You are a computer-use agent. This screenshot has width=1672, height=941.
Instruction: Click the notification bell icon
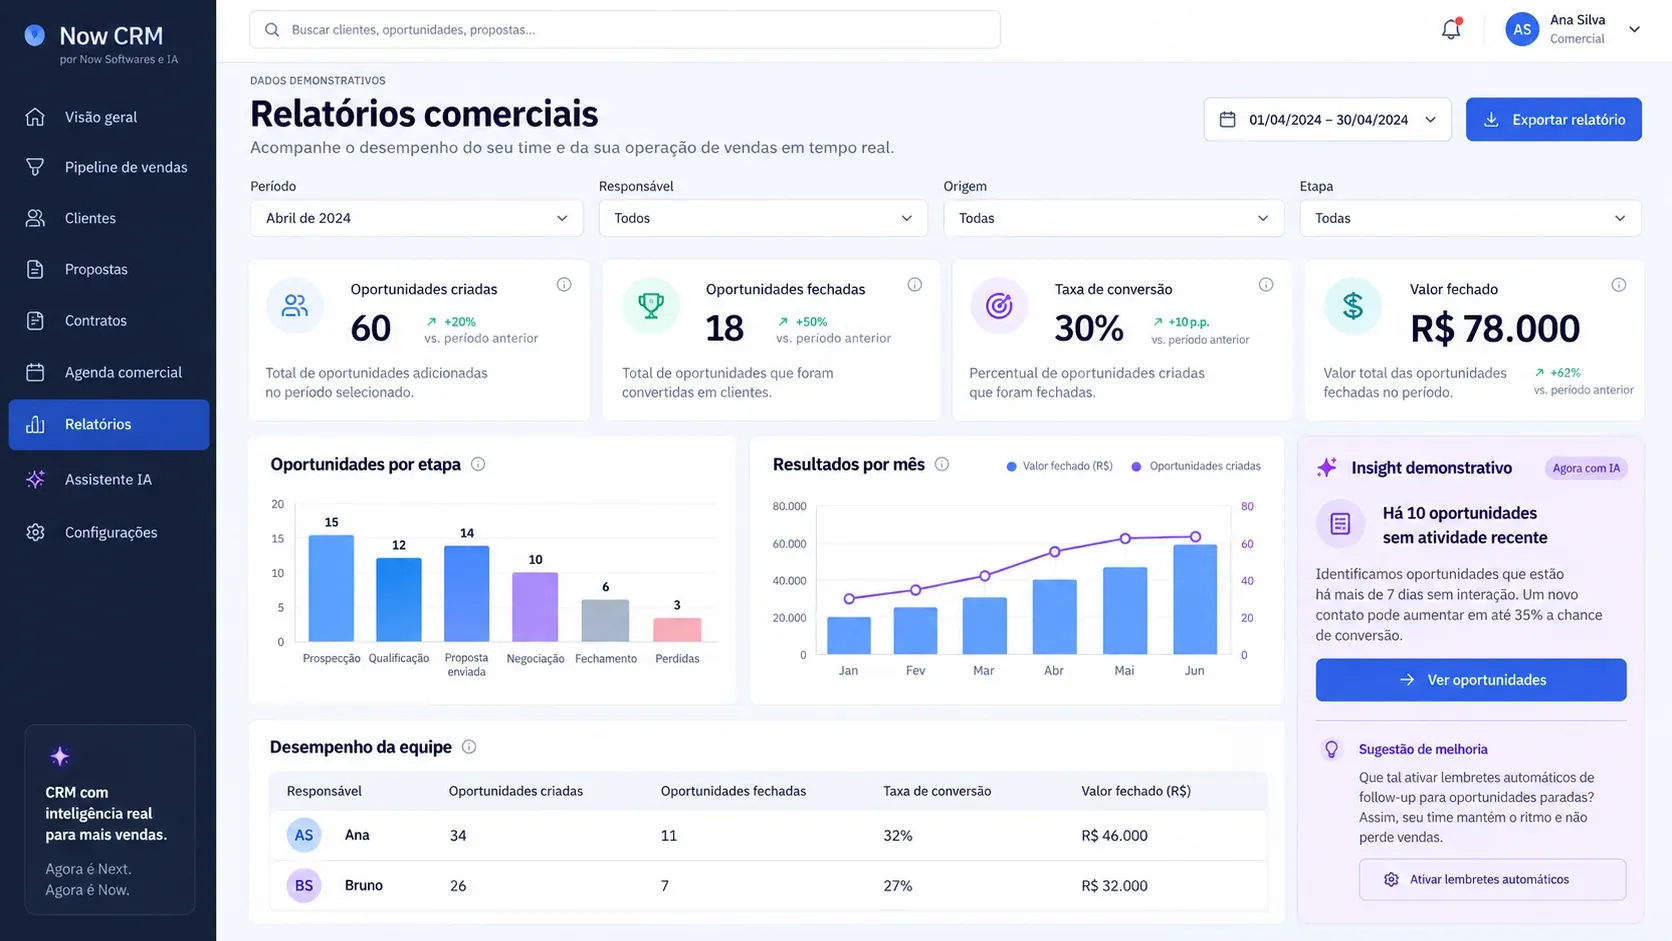[x=1451, y=29]
